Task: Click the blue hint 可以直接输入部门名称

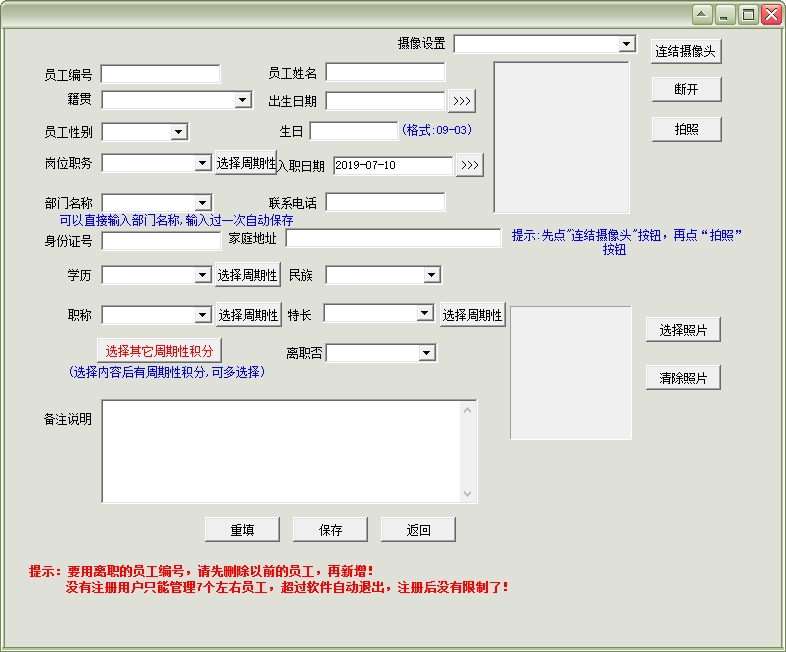Action: pyautogui.click(x=176, y=220)
